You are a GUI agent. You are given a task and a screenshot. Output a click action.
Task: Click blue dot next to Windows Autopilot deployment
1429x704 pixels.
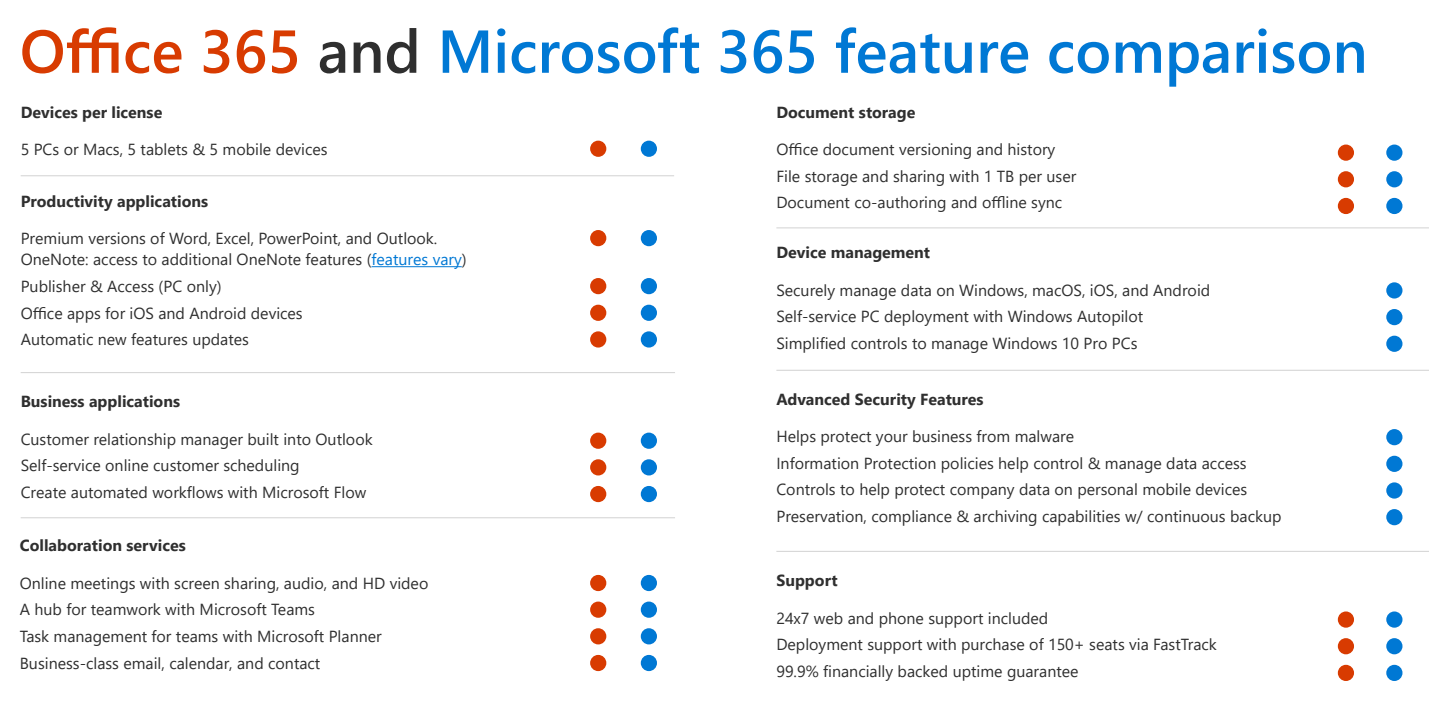pyautogui.click(x=1394, y=317)
